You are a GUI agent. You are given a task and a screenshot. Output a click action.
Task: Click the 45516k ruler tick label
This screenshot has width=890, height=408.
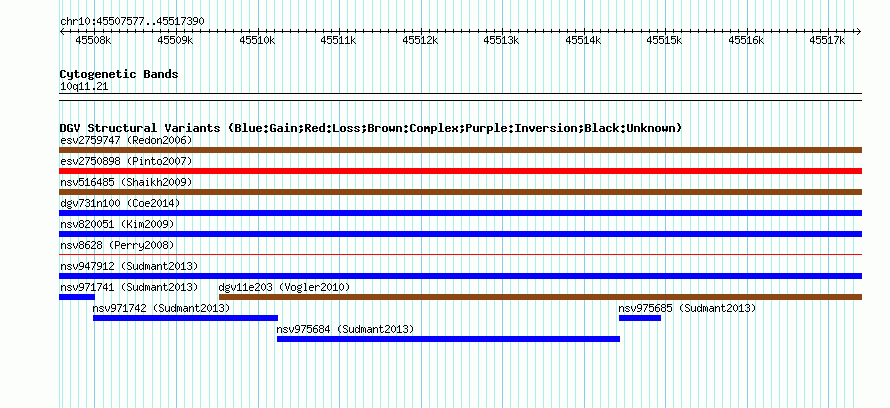click(746, 40)
